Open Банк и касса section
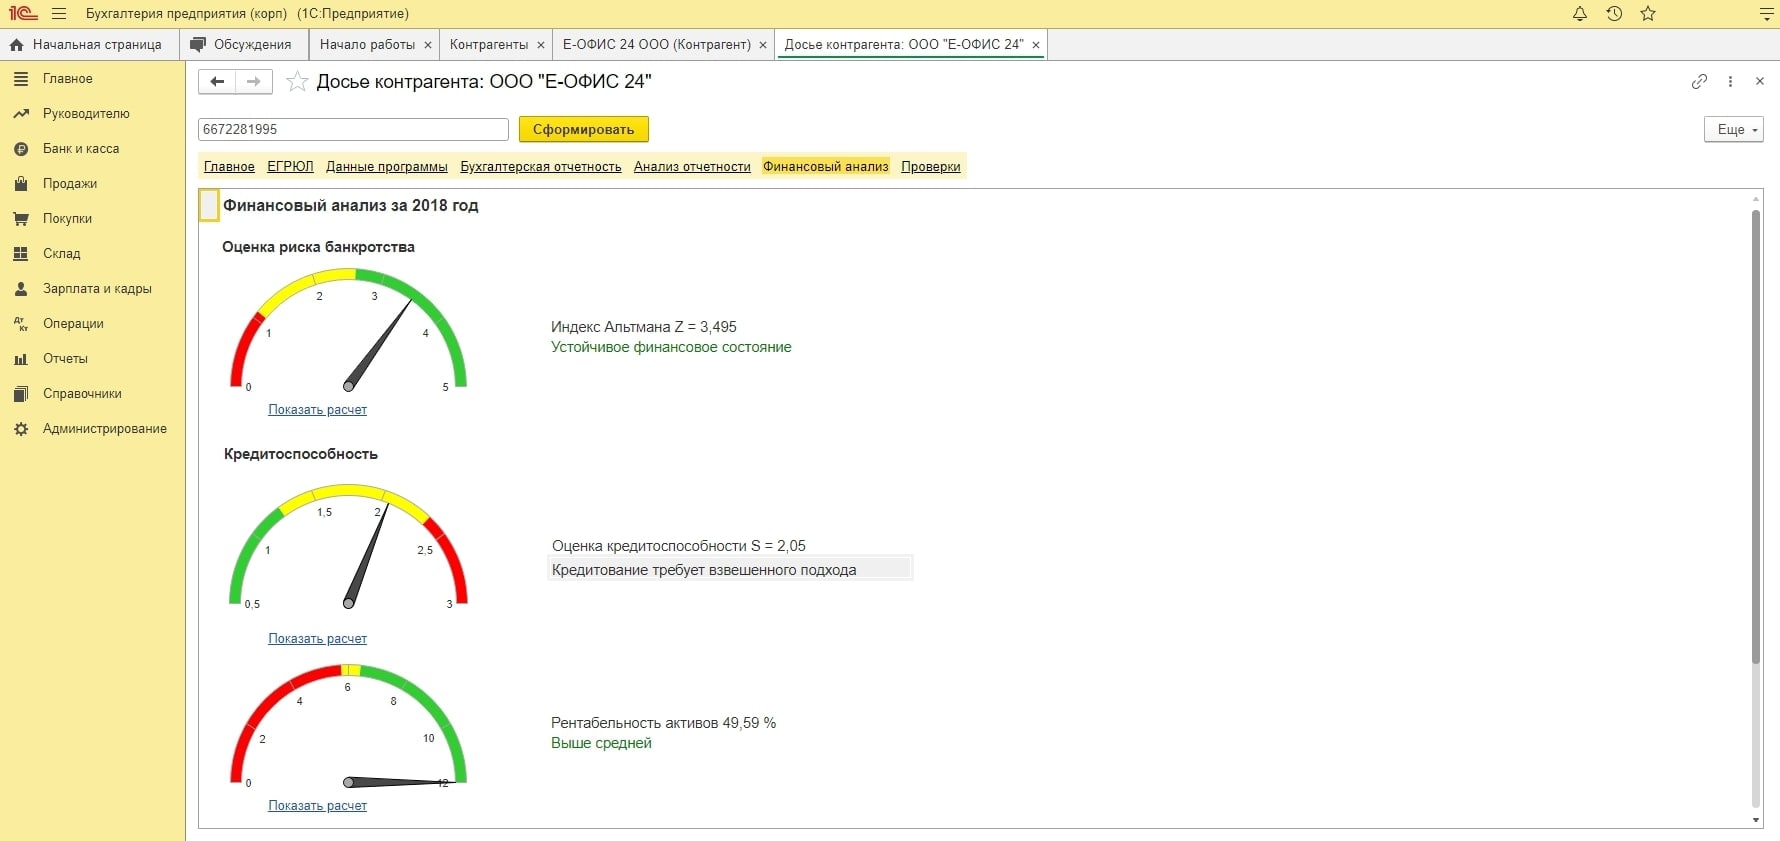 click(x=81, y=149)
